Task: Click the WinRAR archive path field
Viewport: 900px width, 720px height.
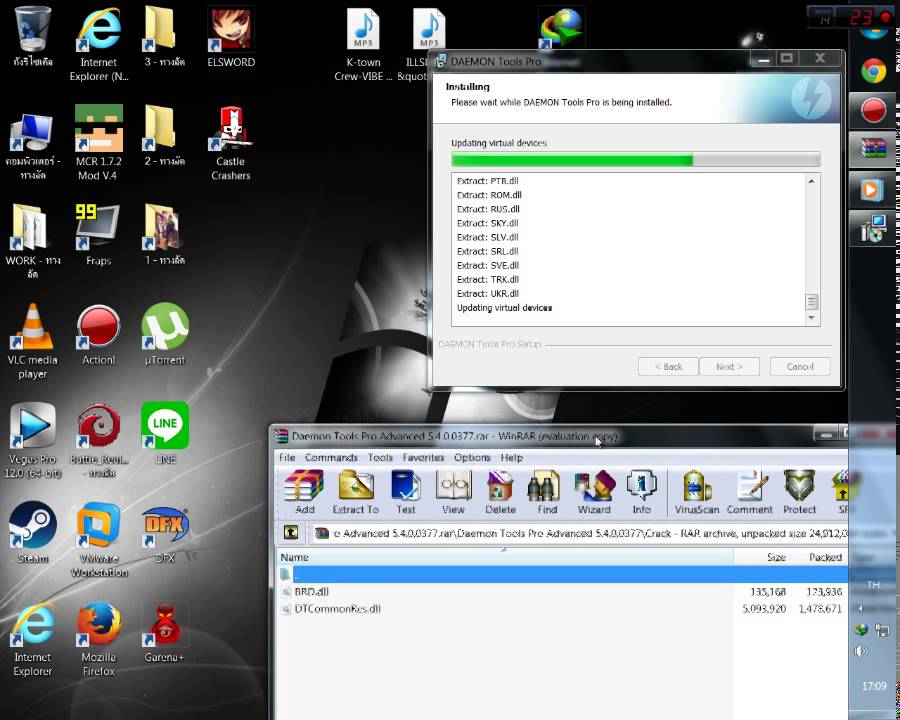Action: click(x=579, y=533)
